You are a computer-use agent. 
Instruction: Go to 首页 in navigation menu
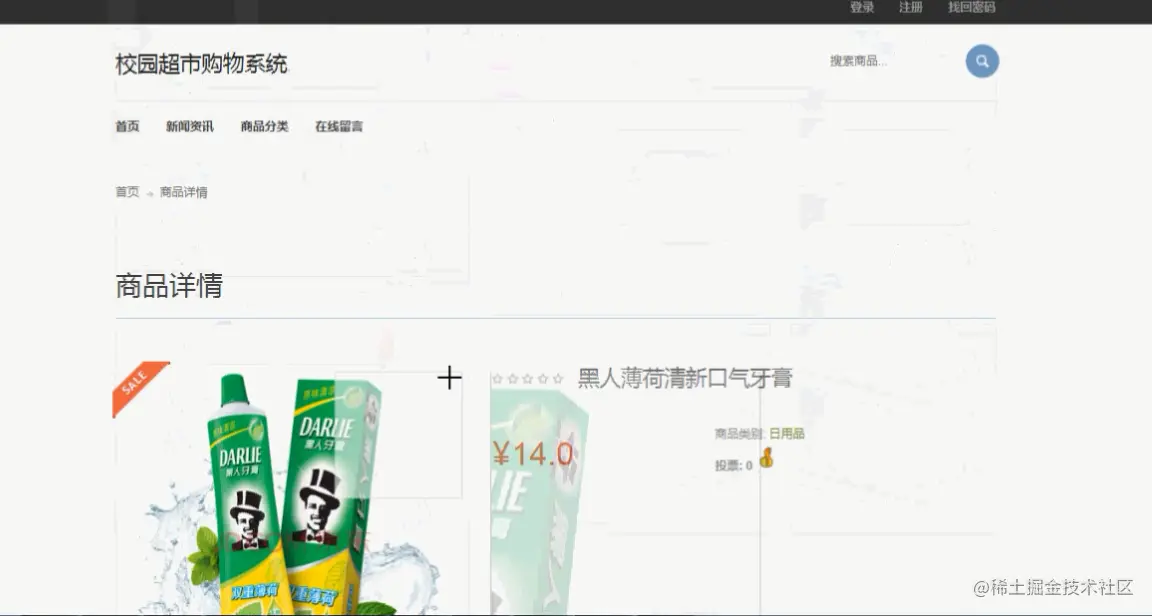127,126
